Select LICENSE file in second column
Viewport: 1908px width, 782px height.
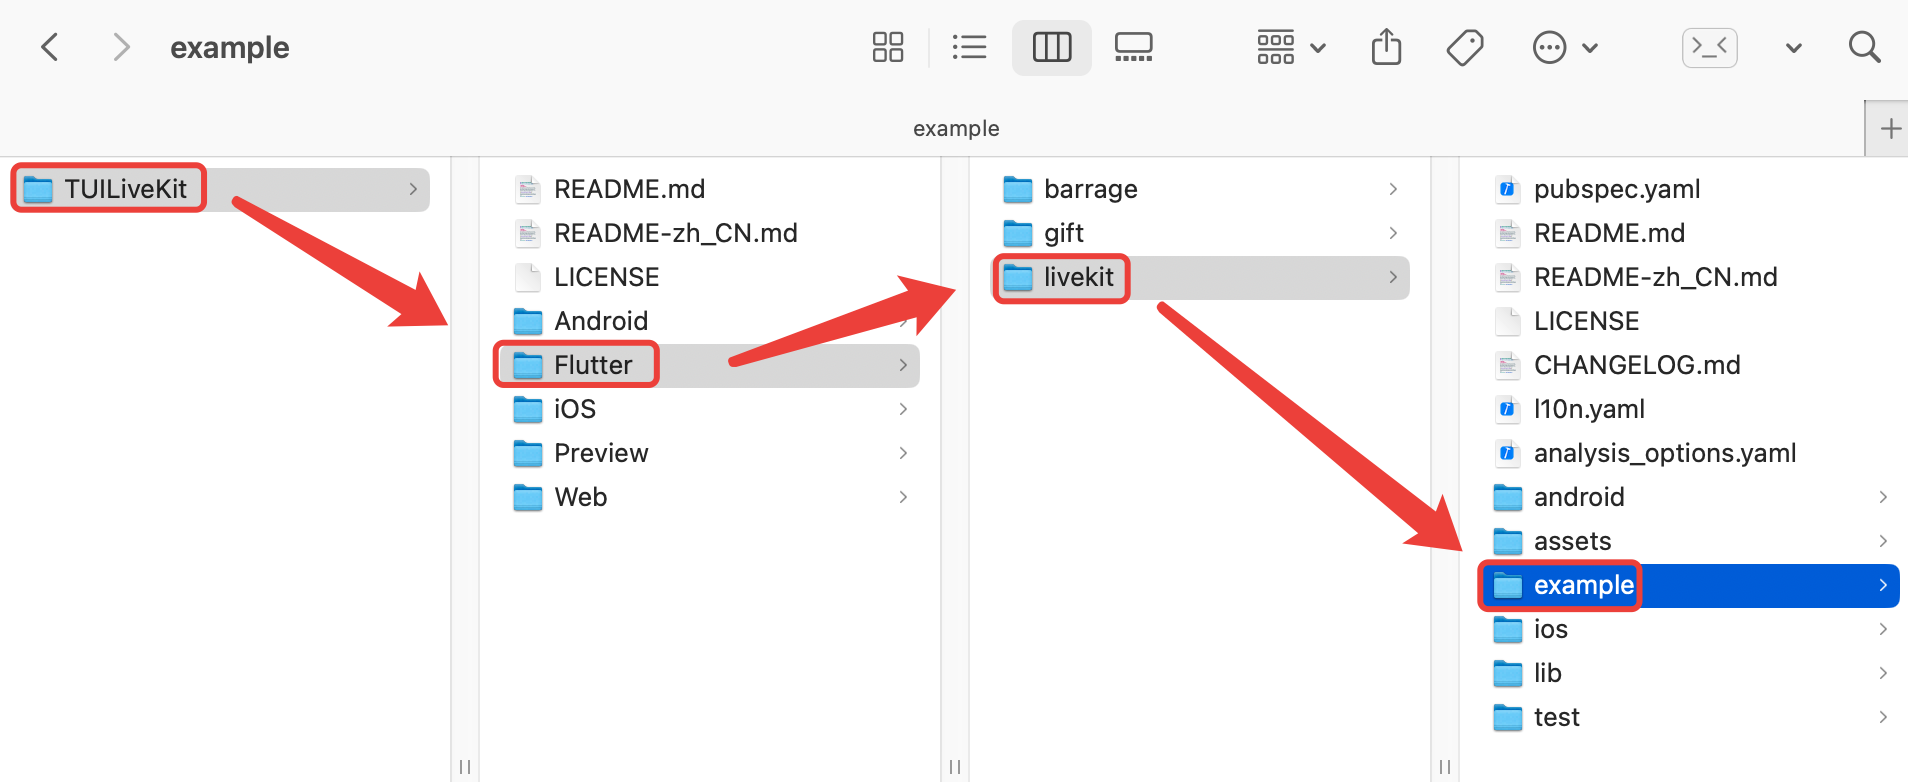click(x=710, y=277)
